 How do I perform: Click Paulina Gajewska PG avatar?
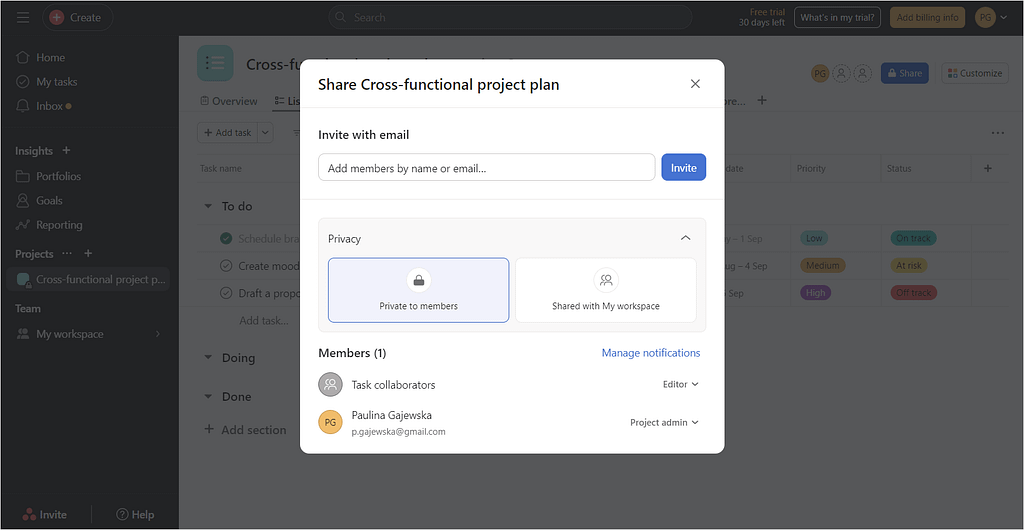330,422
